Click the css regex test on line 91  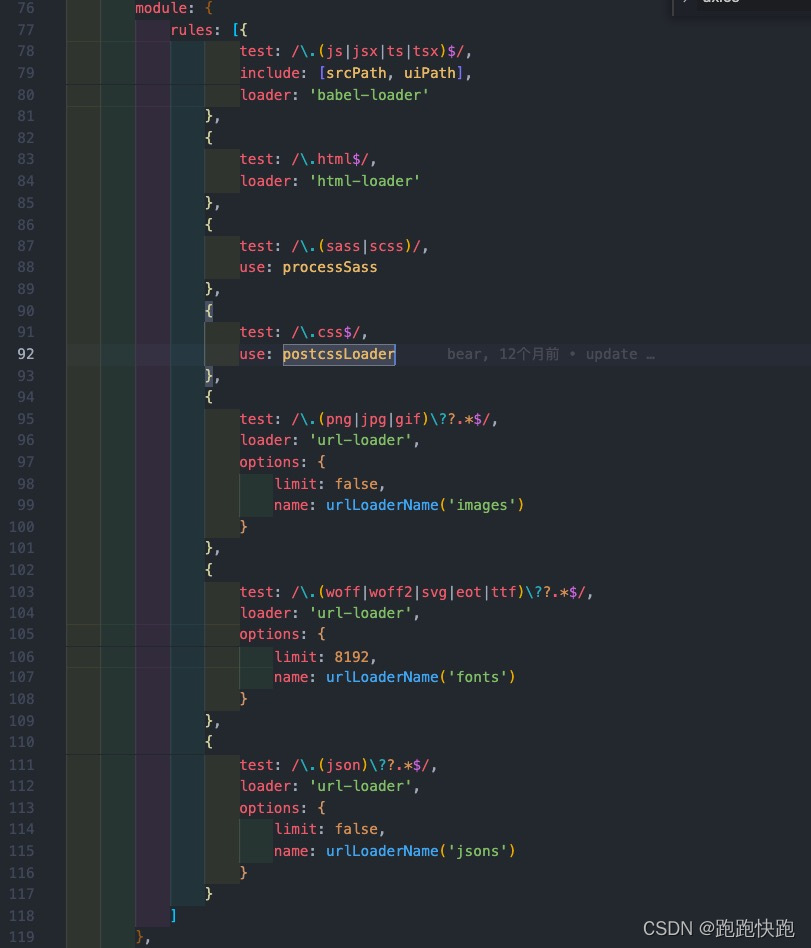325,332
